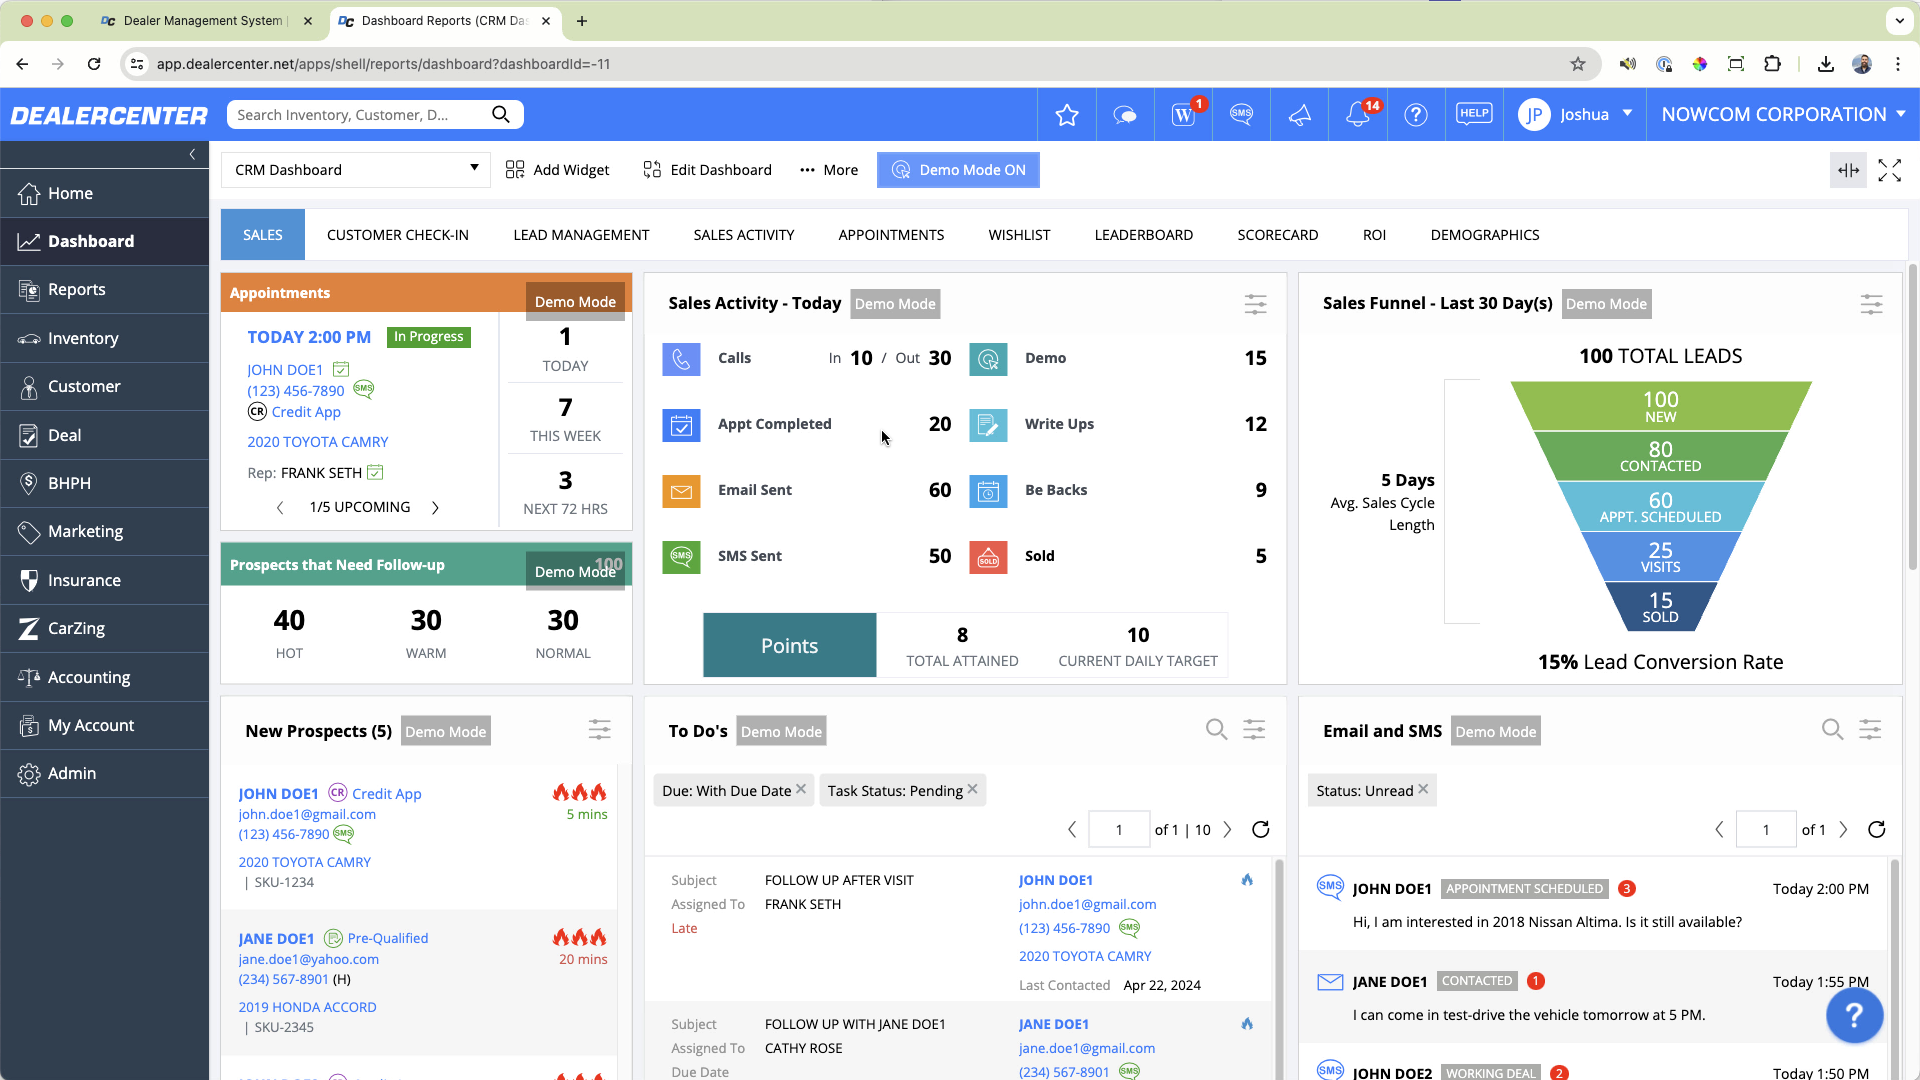
Task: Click the search icon in To Do's widget
Action: tap(1216, 730)
